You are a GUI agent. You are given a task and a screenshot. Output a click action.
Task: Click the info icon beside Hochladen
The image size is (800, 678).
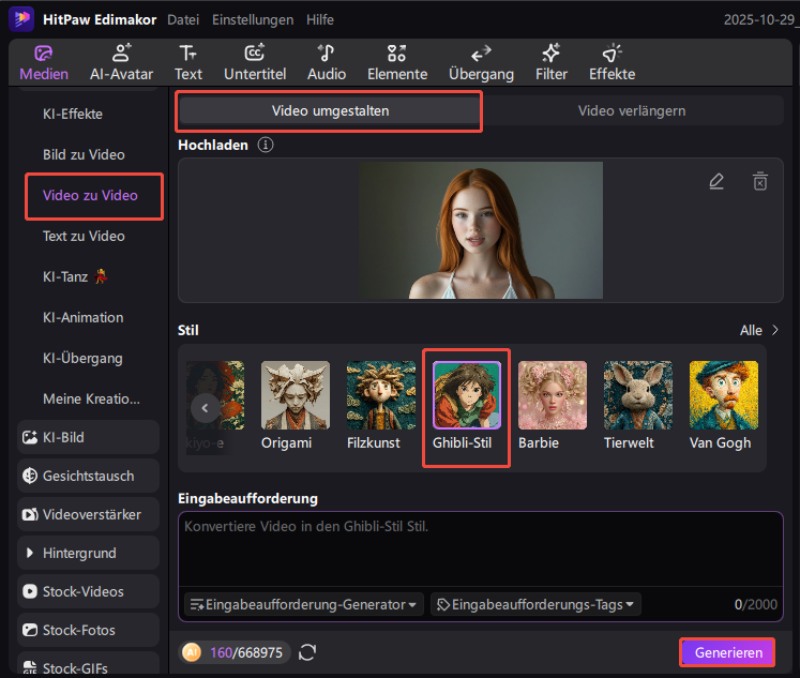[265, 145]
